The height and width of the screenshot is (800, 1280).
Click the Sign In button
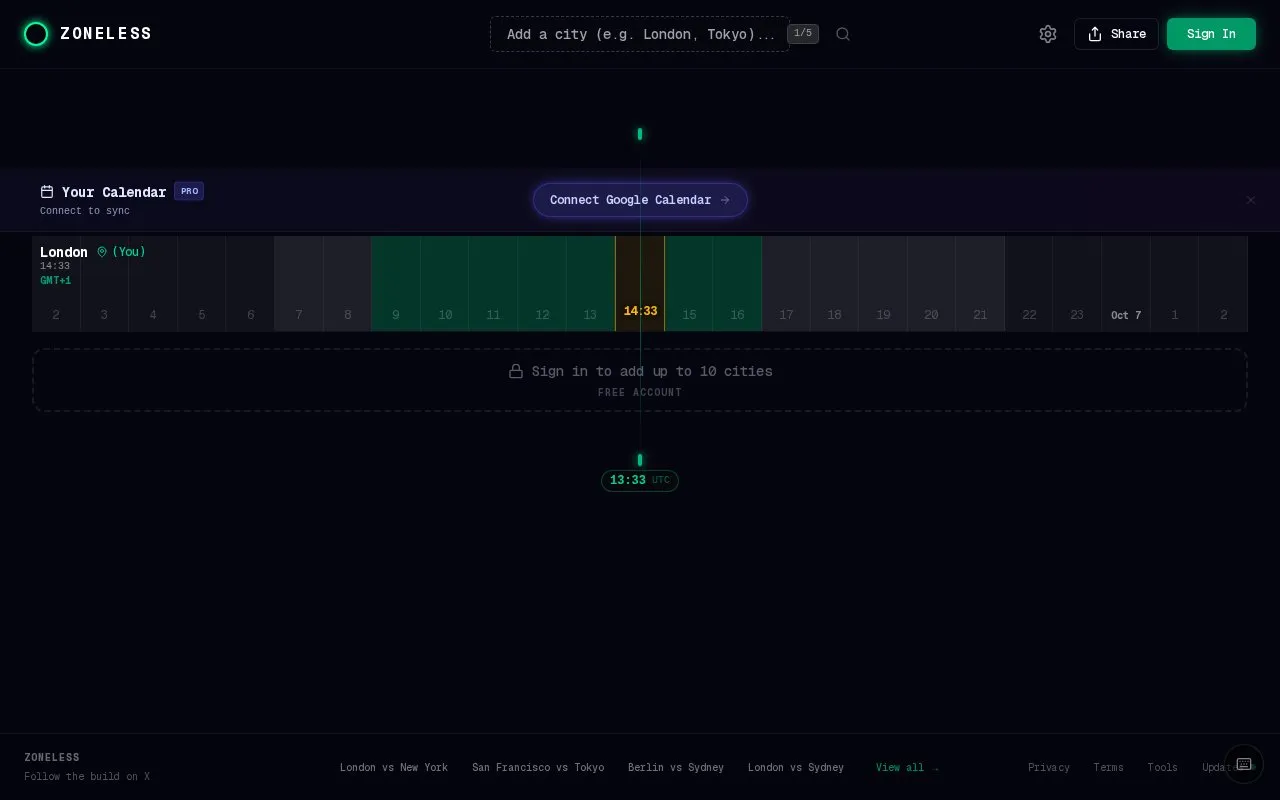coord(1211,34)
